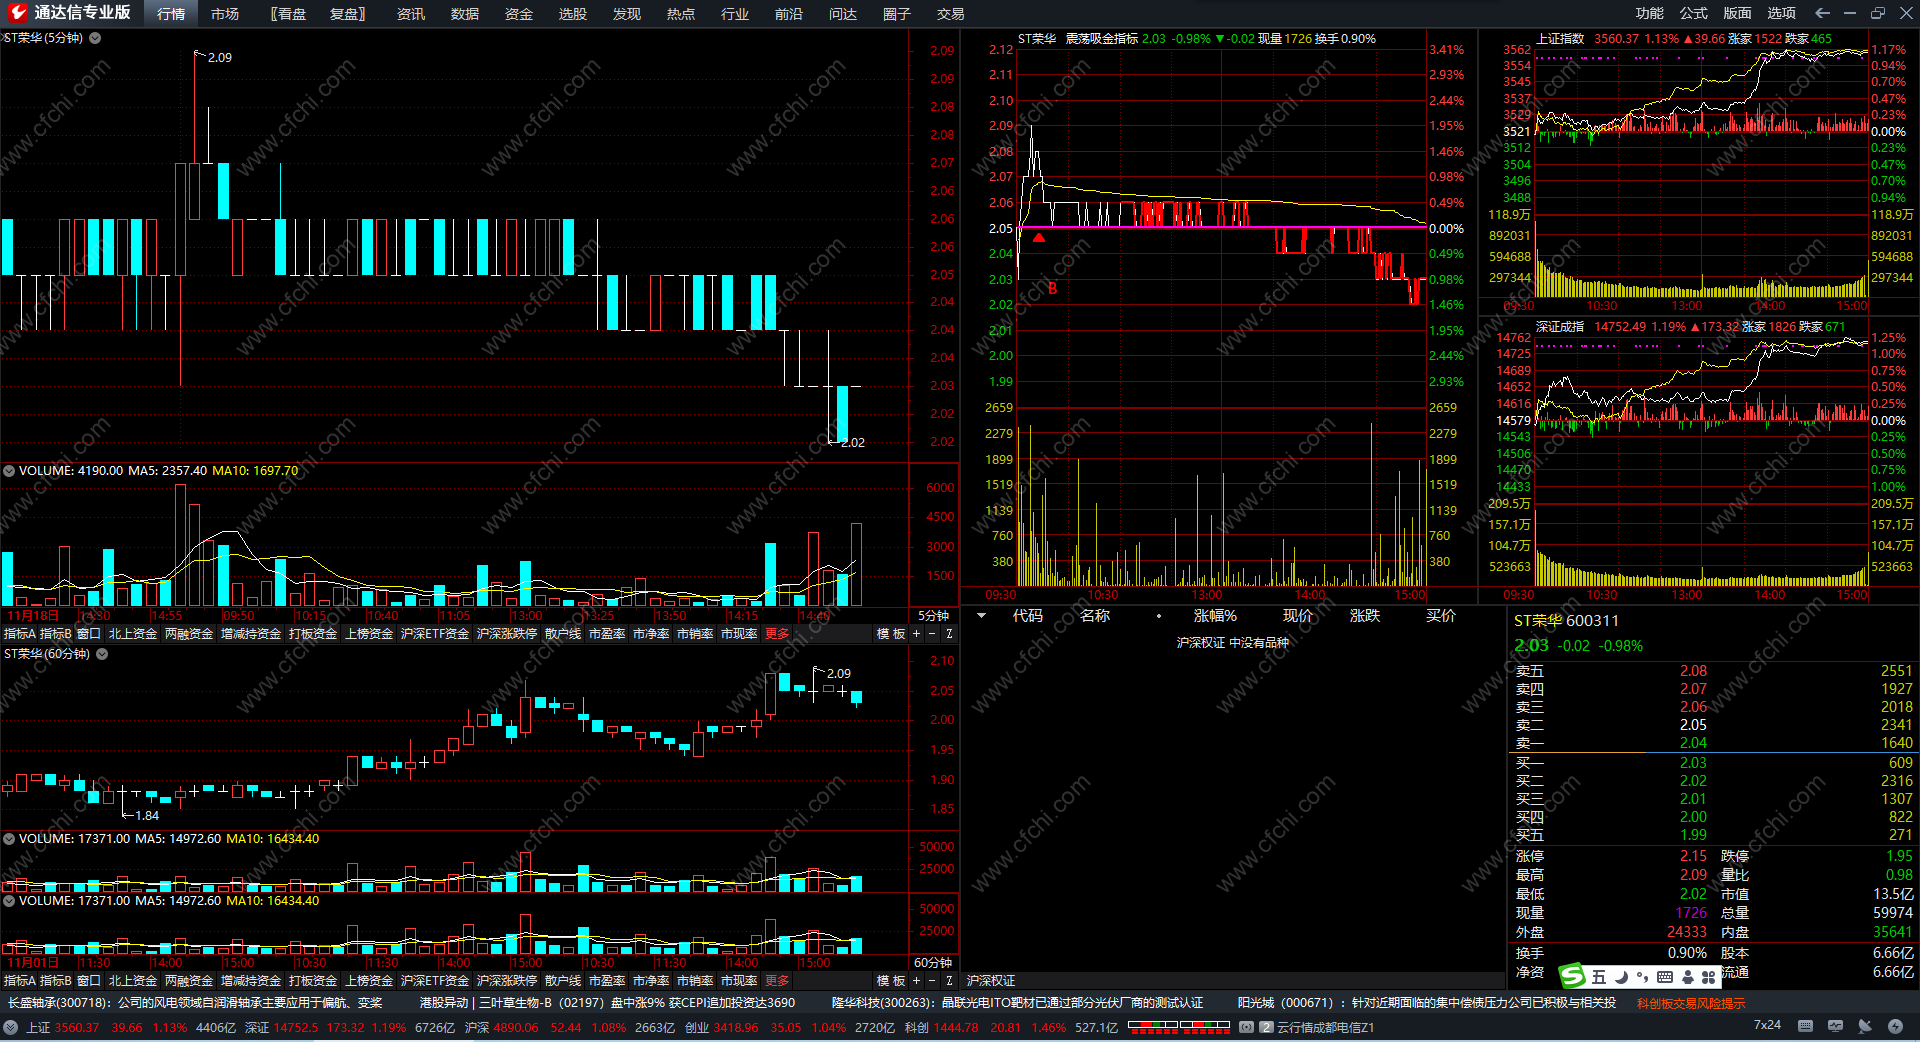The image size is (1920, 1042).
Task: Click the broadcast icon beside 云行情成都电信Z1
Action: click(1246, 1027)
